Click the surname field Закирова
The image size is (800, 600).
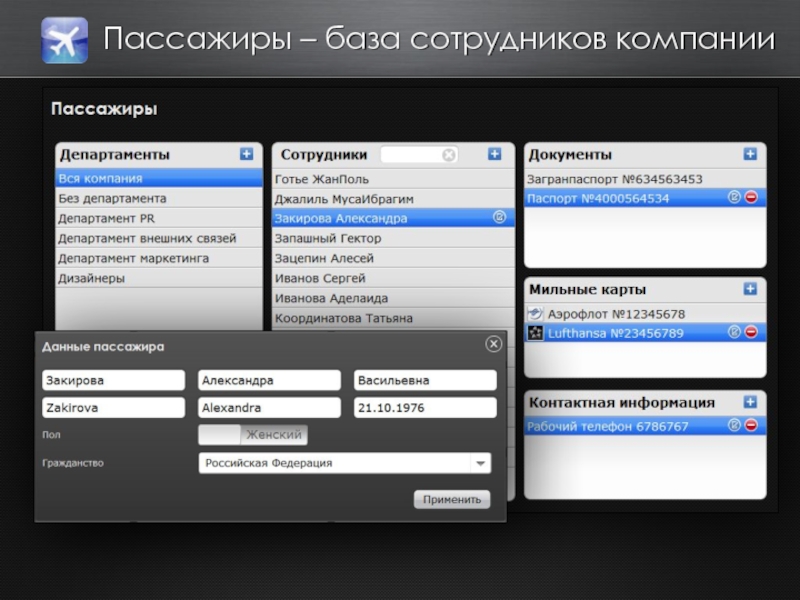114,380
